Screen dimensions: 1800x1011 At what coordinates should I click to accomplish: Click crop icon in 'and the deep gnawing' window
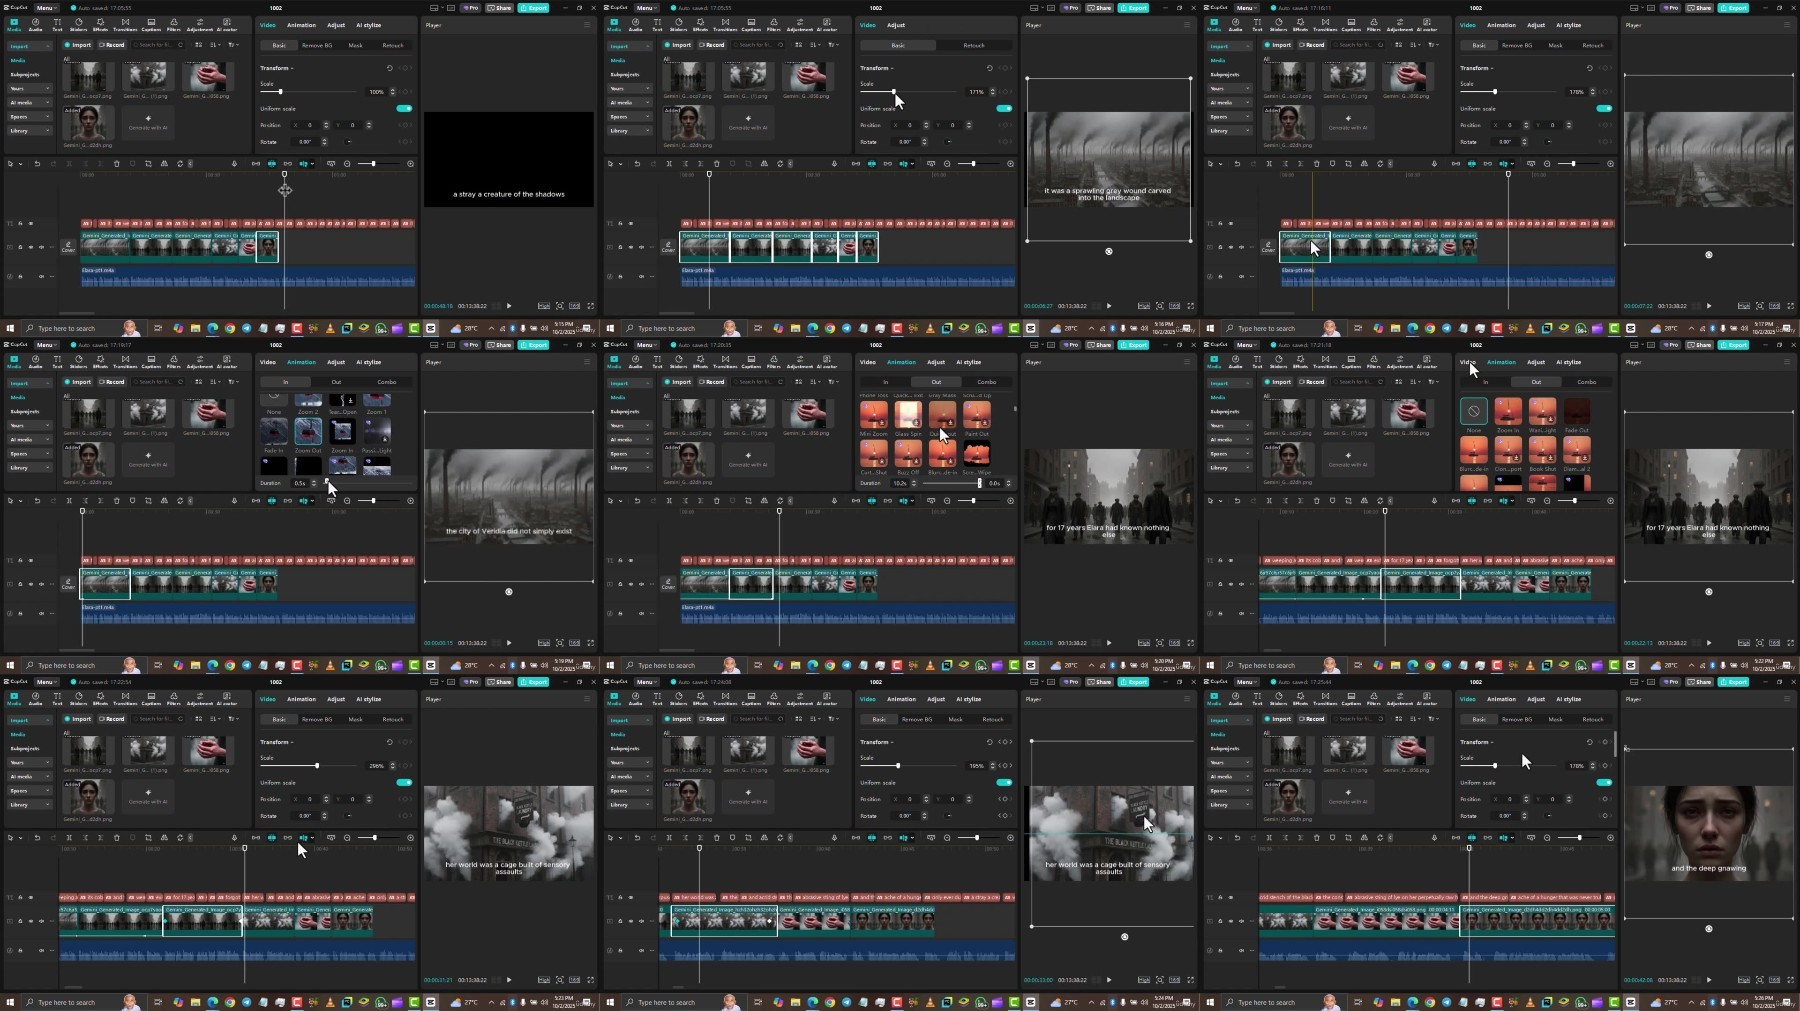1348,838
